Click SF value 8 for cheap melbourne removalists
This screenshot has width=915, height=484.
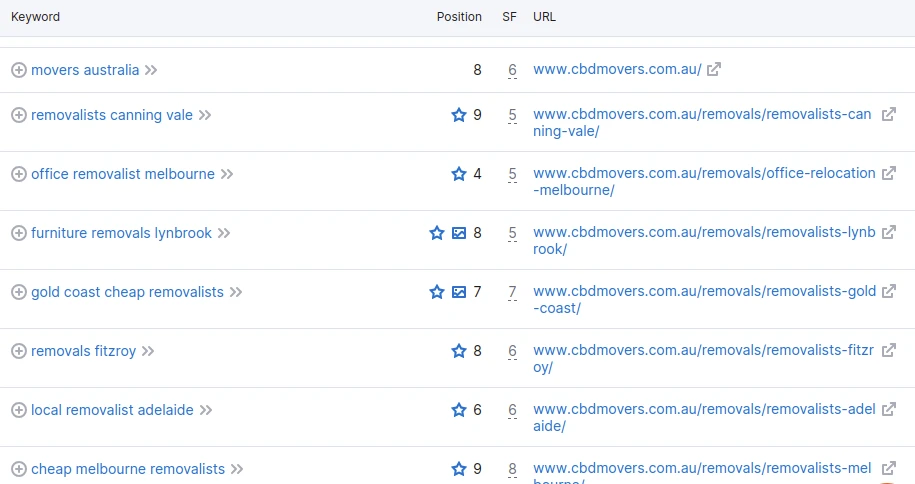tap(512, 469)
